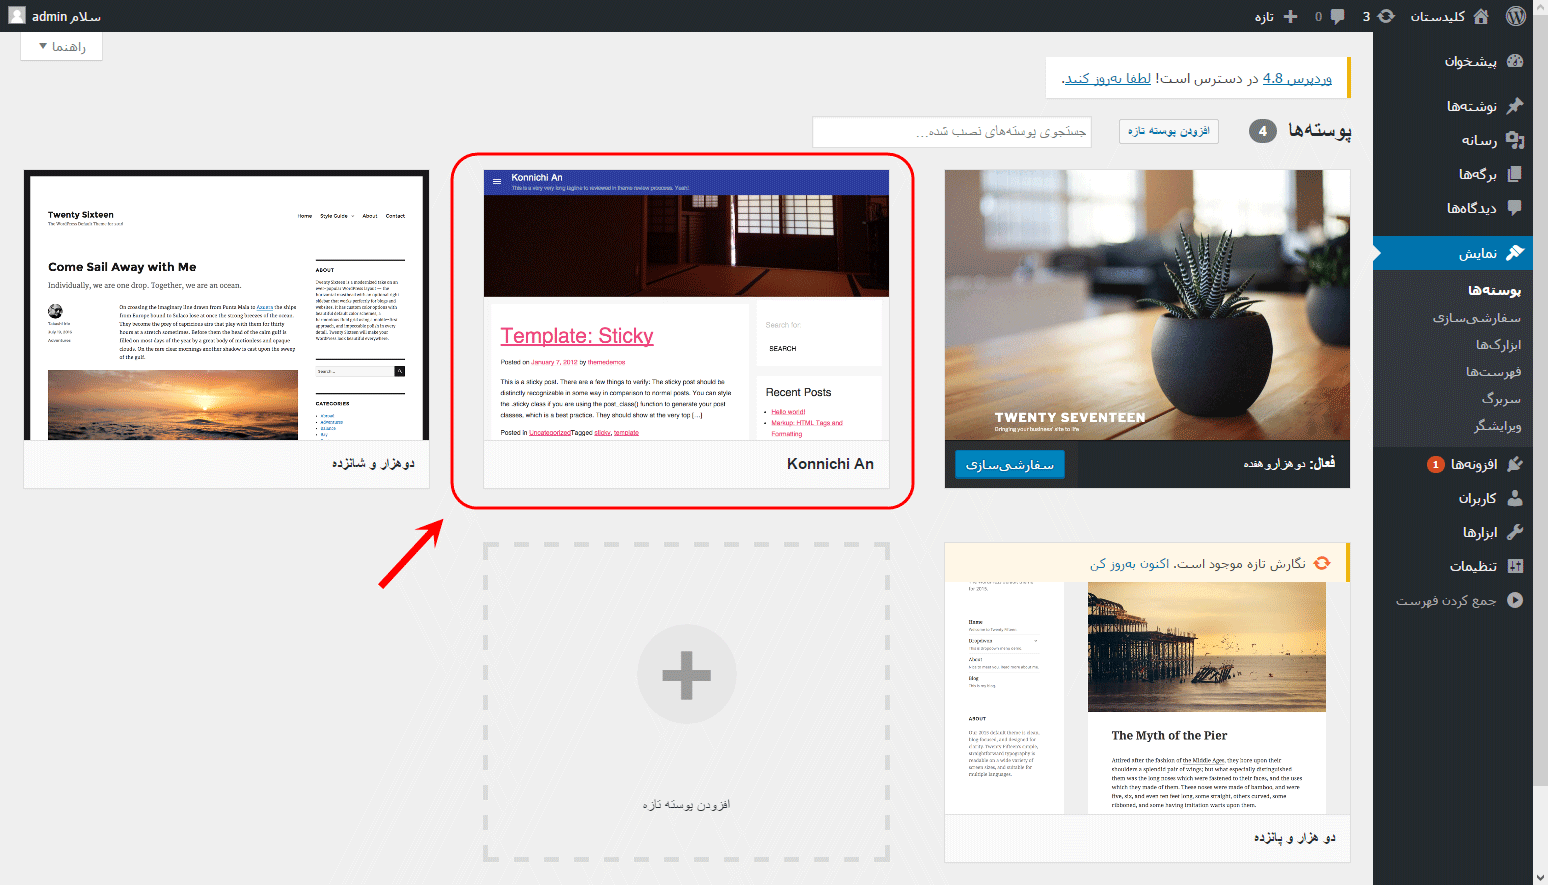The image size is (1548, 885).
Task: Click the updates refresh icon showing 3
Action: click(1386, 16)
